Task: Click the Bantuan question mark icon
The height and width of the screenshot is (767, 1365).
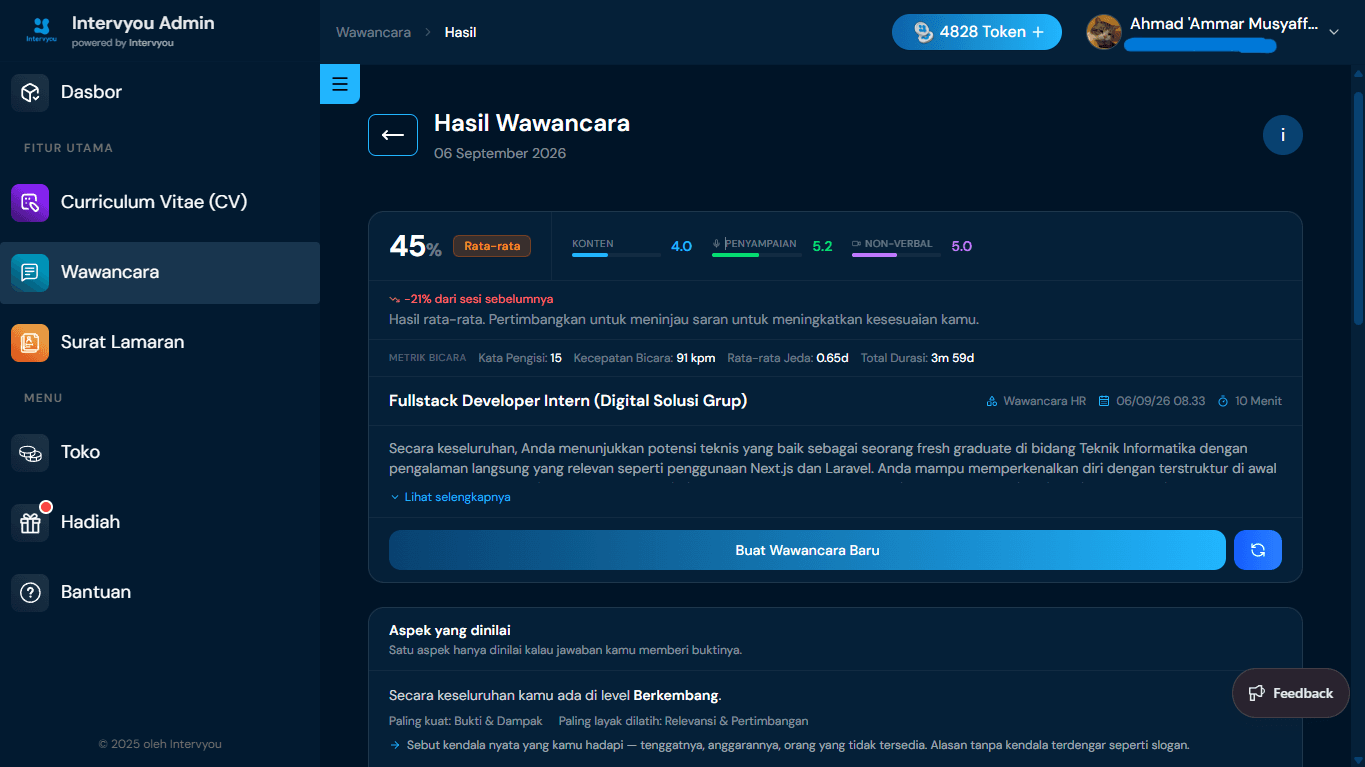Action: tap(30, 592)
